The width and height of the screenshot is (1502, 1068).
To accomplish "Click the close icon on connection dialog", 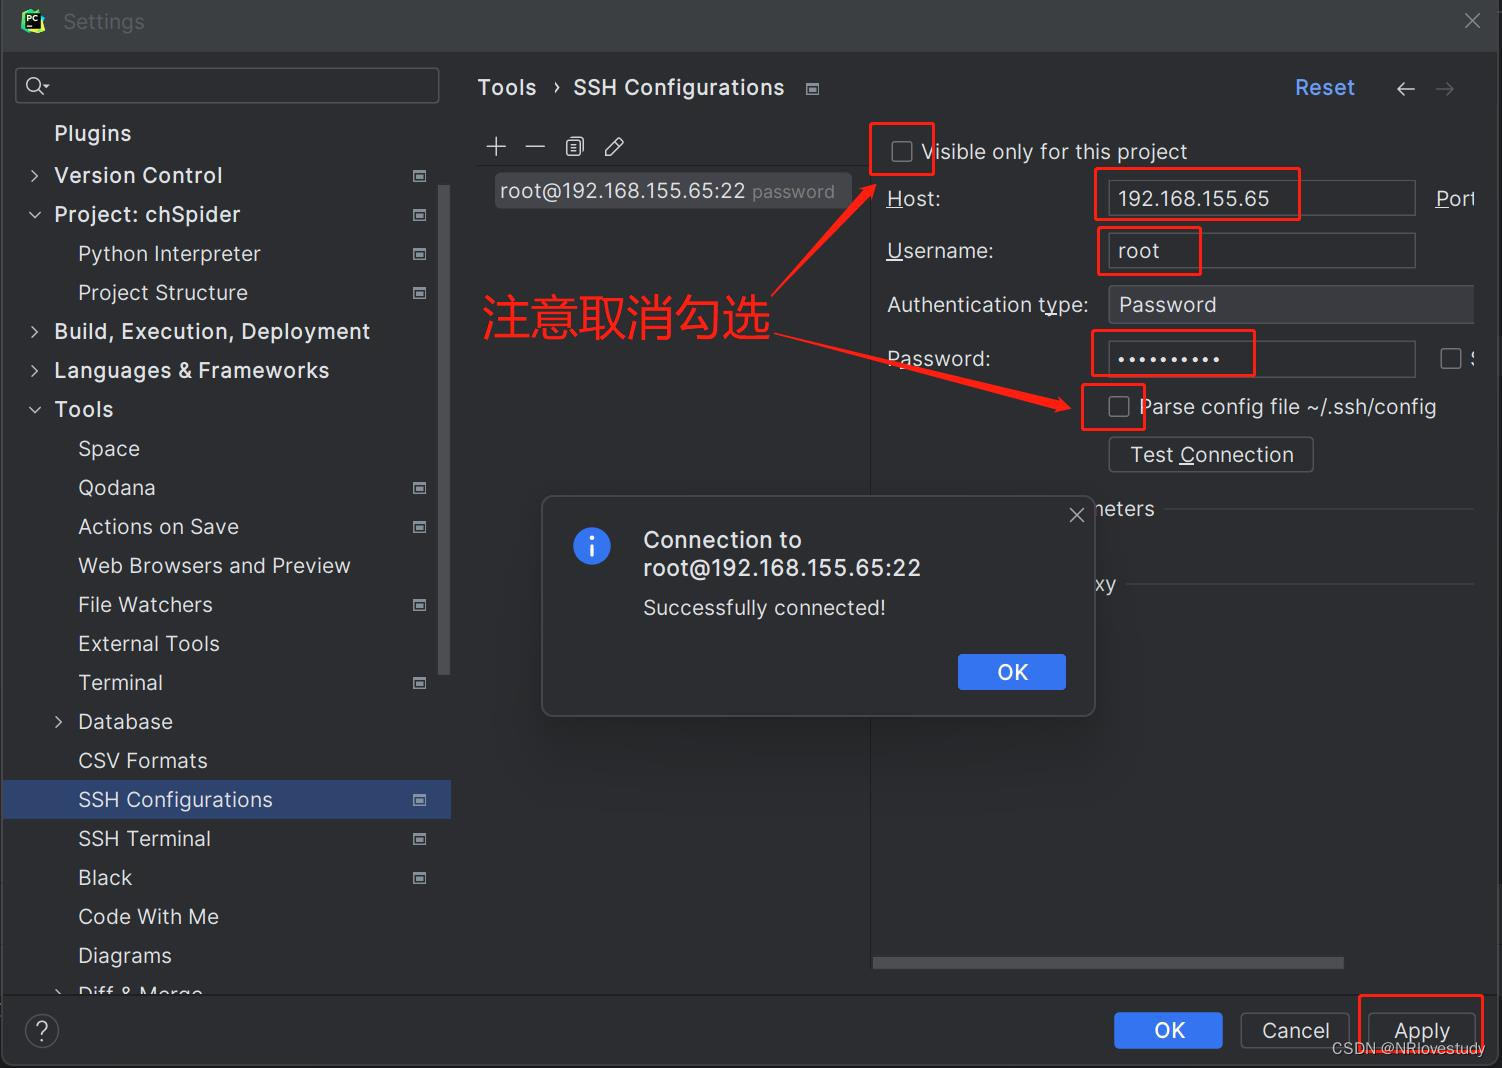I will pos(1077,515).
